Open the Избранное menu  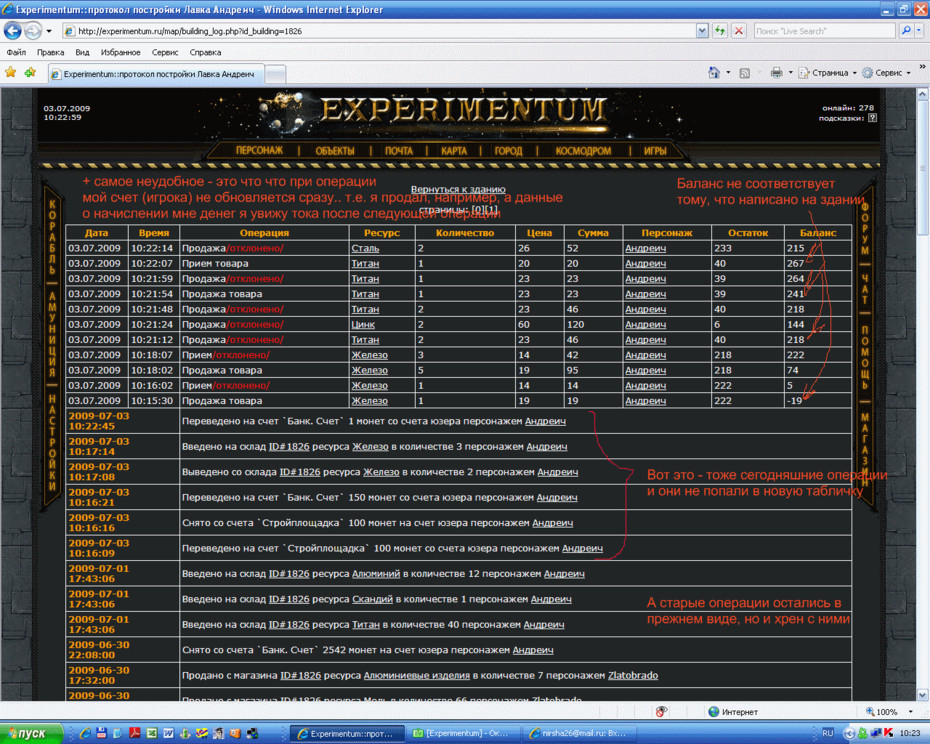click(120, 52)
